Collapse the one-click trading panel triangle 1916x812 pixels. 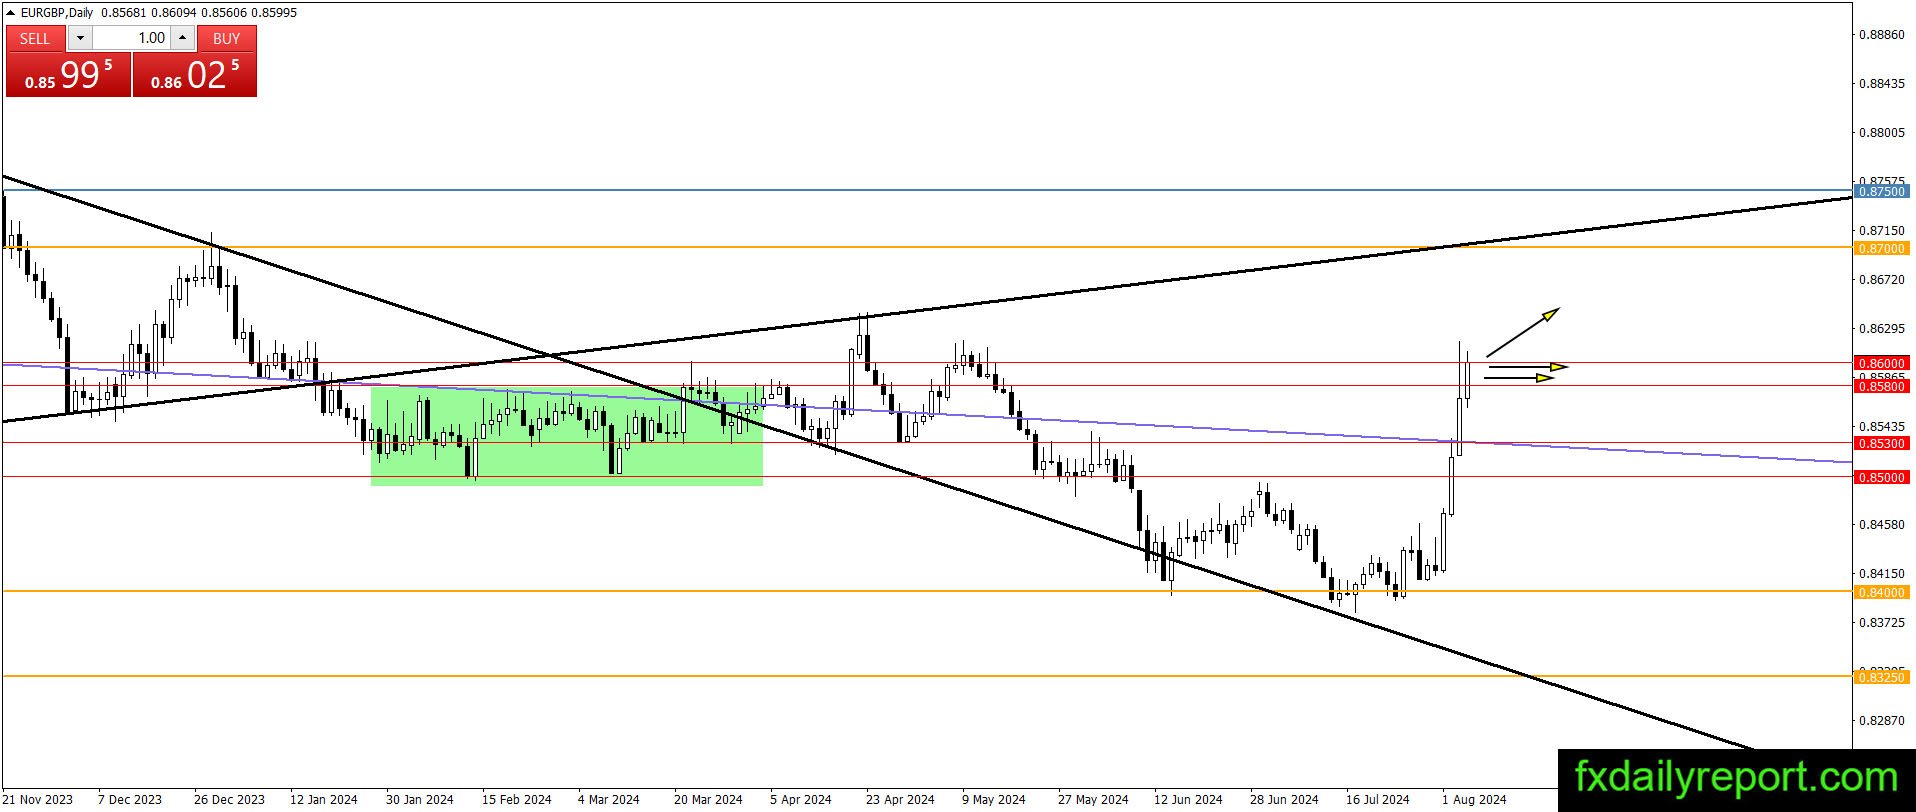(10, 13)
